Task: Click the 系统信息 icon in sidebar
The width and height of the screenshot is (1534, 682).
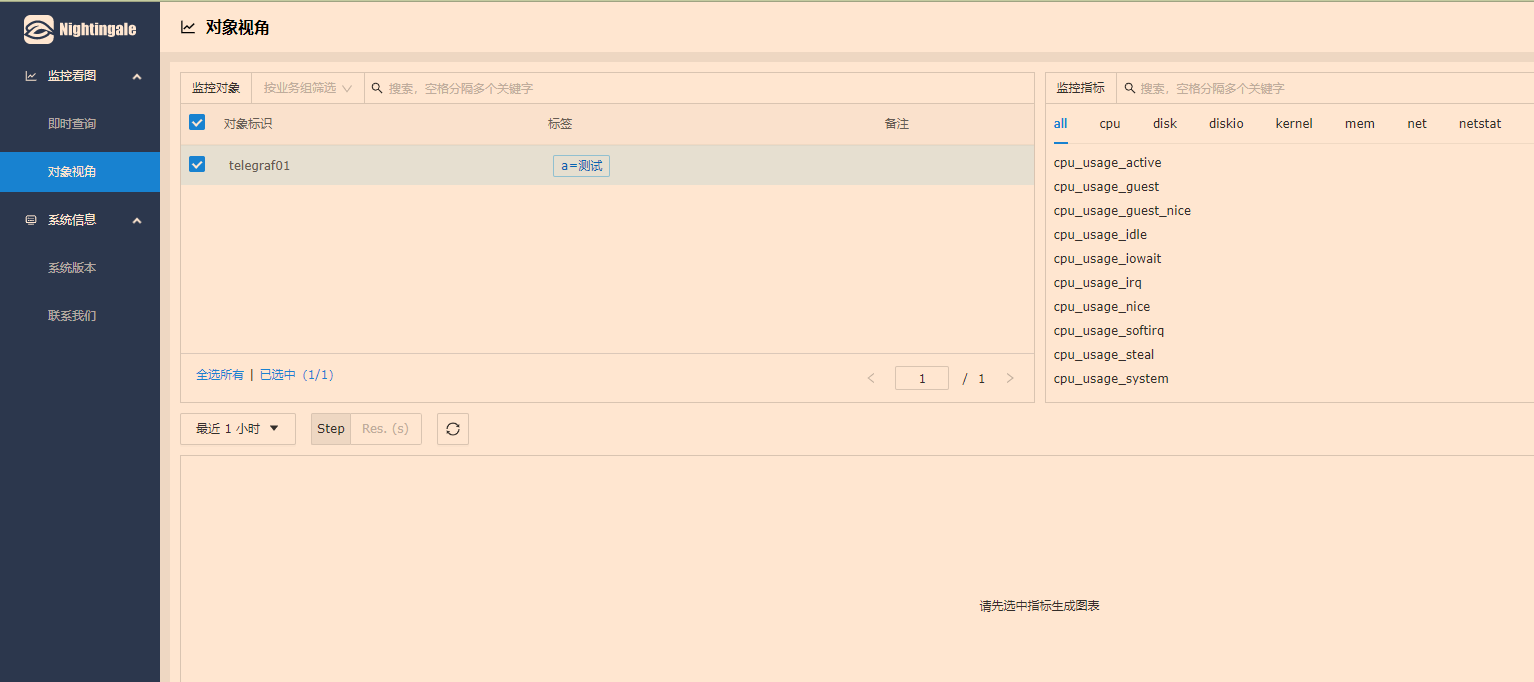Action: point(31,220)
